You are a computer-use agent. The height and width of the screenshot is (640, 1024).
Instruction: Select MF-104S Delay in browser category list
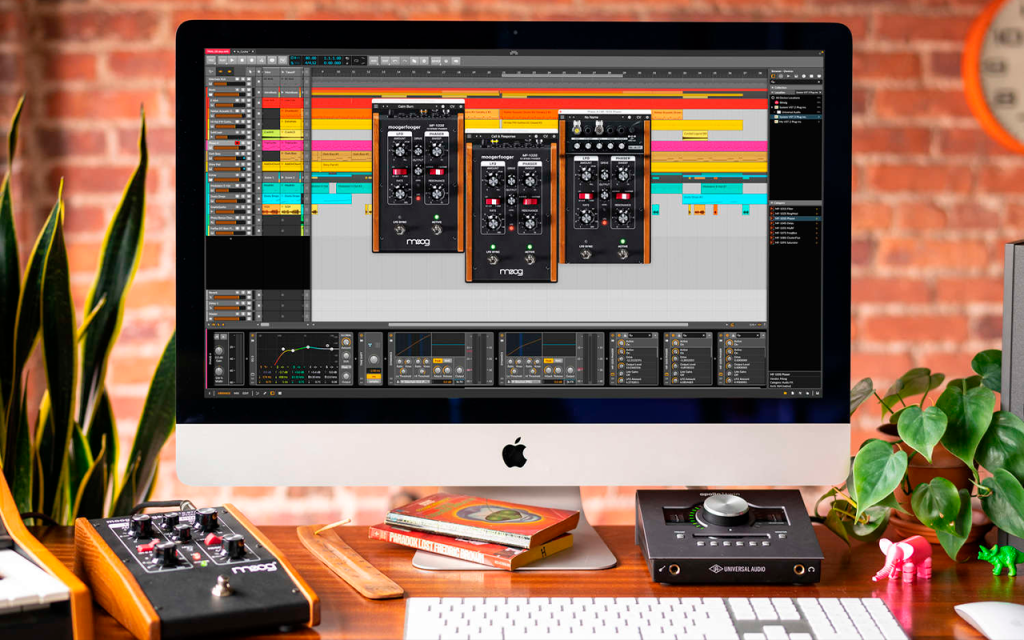pos(795,223)
